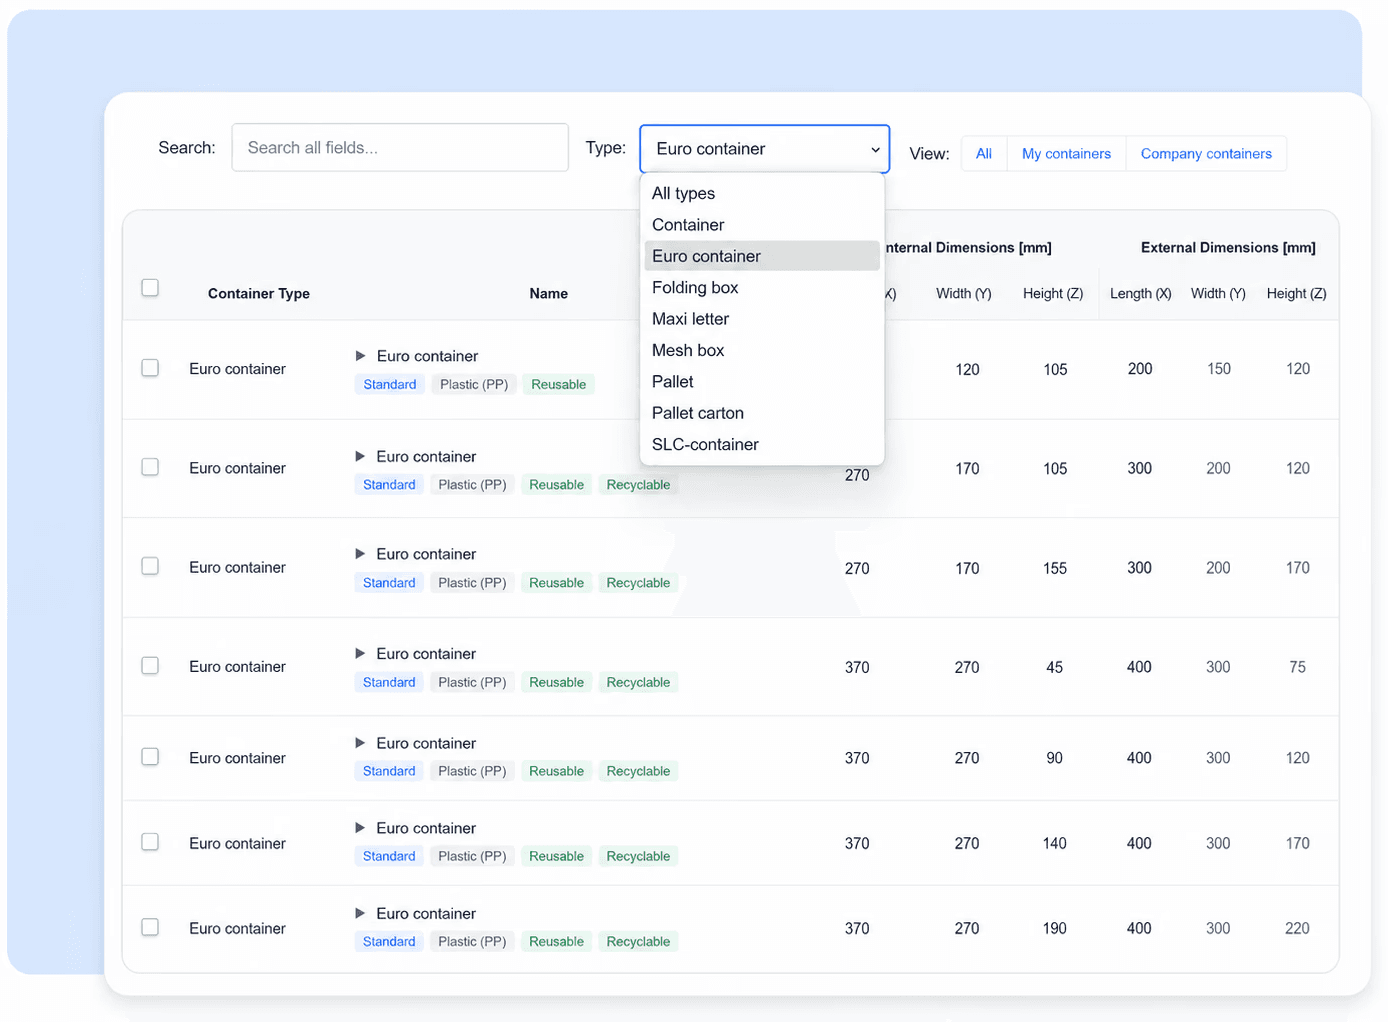This screenshot has height=1022, width=1388.
Task: Click the Recyclable tag in the internal height 190 row
Action: coord(638,942)
